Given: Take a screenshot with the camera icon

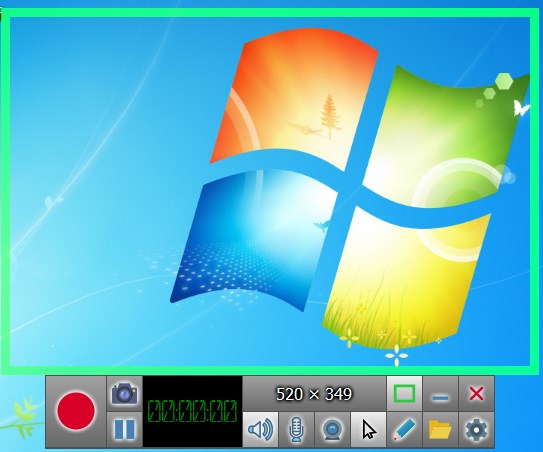Looking at the screenshot, I should [124, 393].
